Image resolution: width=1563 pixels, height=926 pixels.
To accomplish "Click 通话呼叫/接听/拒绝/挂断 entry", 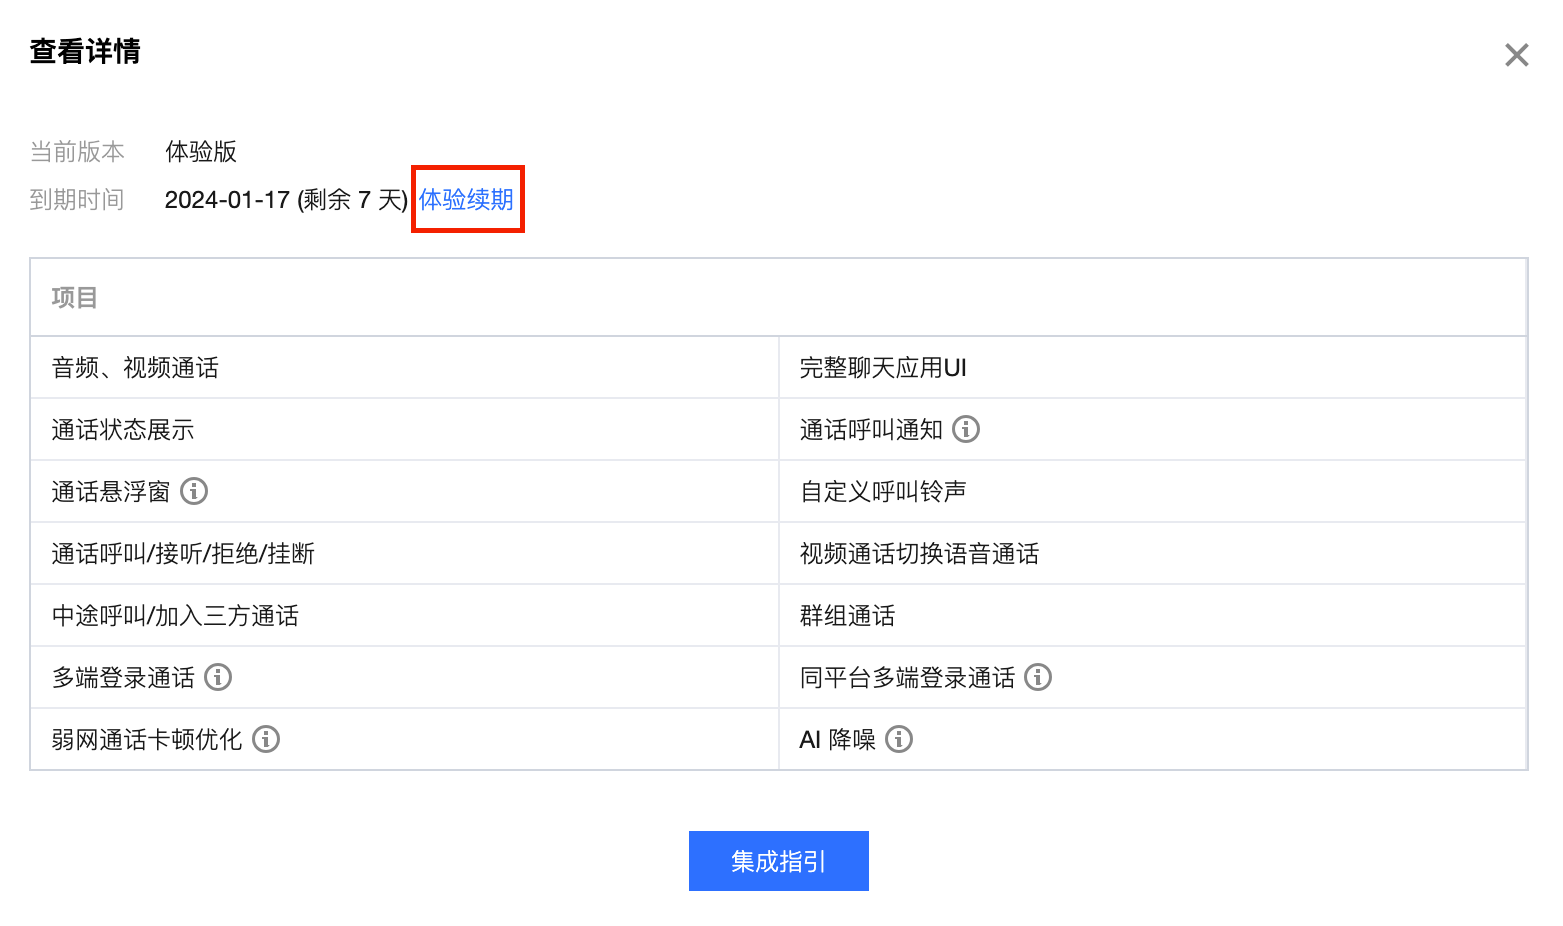I will click(184, 554).
